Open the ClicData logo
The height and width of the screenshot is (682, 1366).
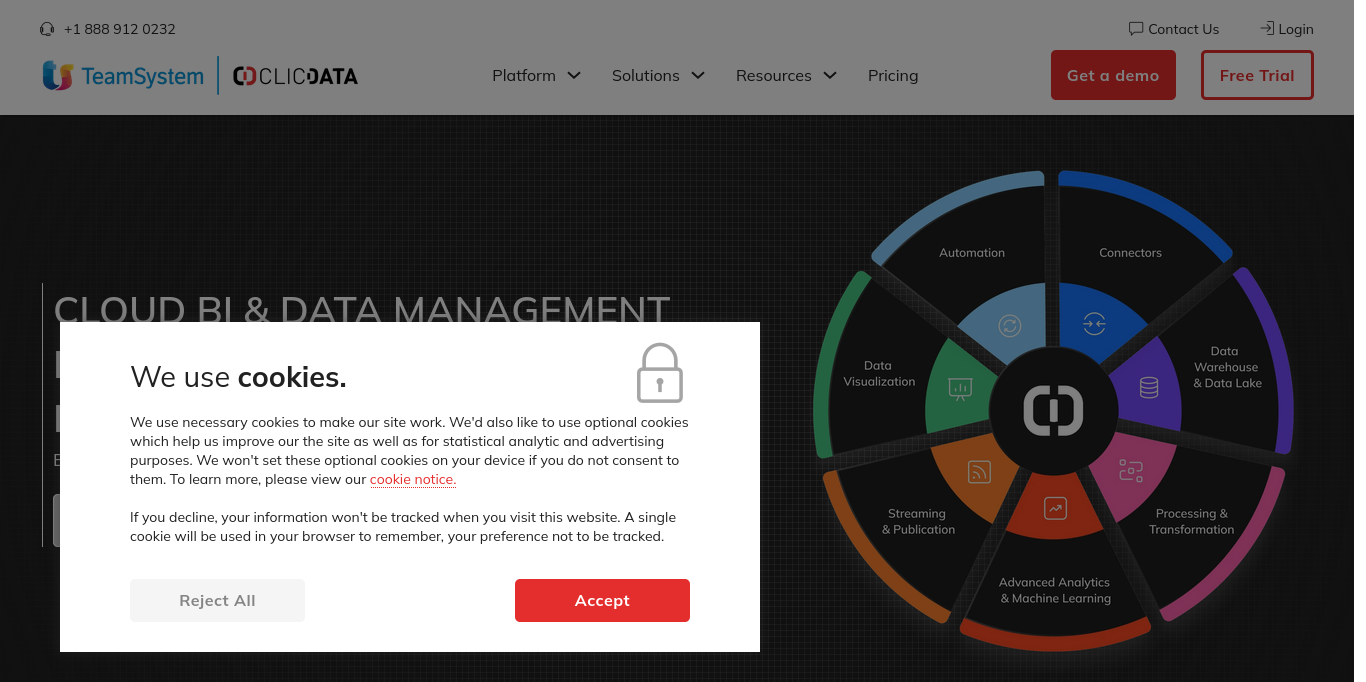(295, 76)
